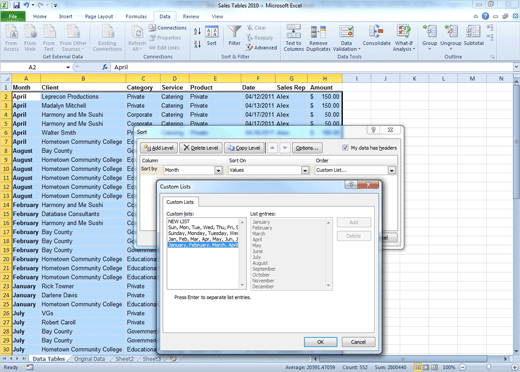Open Excel Help question mark icon
Image resolution: width=520 pixels, height=372 pixels.
point(485,16)
